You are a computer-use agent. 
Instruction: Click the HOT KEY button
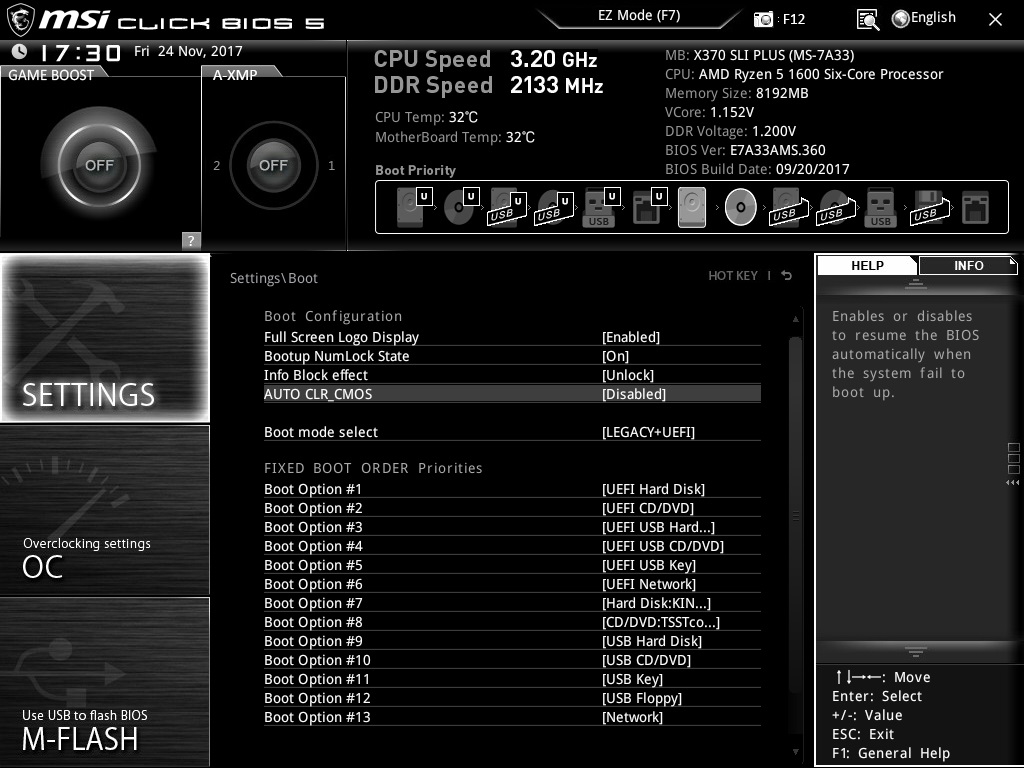(x=733, y=276)
